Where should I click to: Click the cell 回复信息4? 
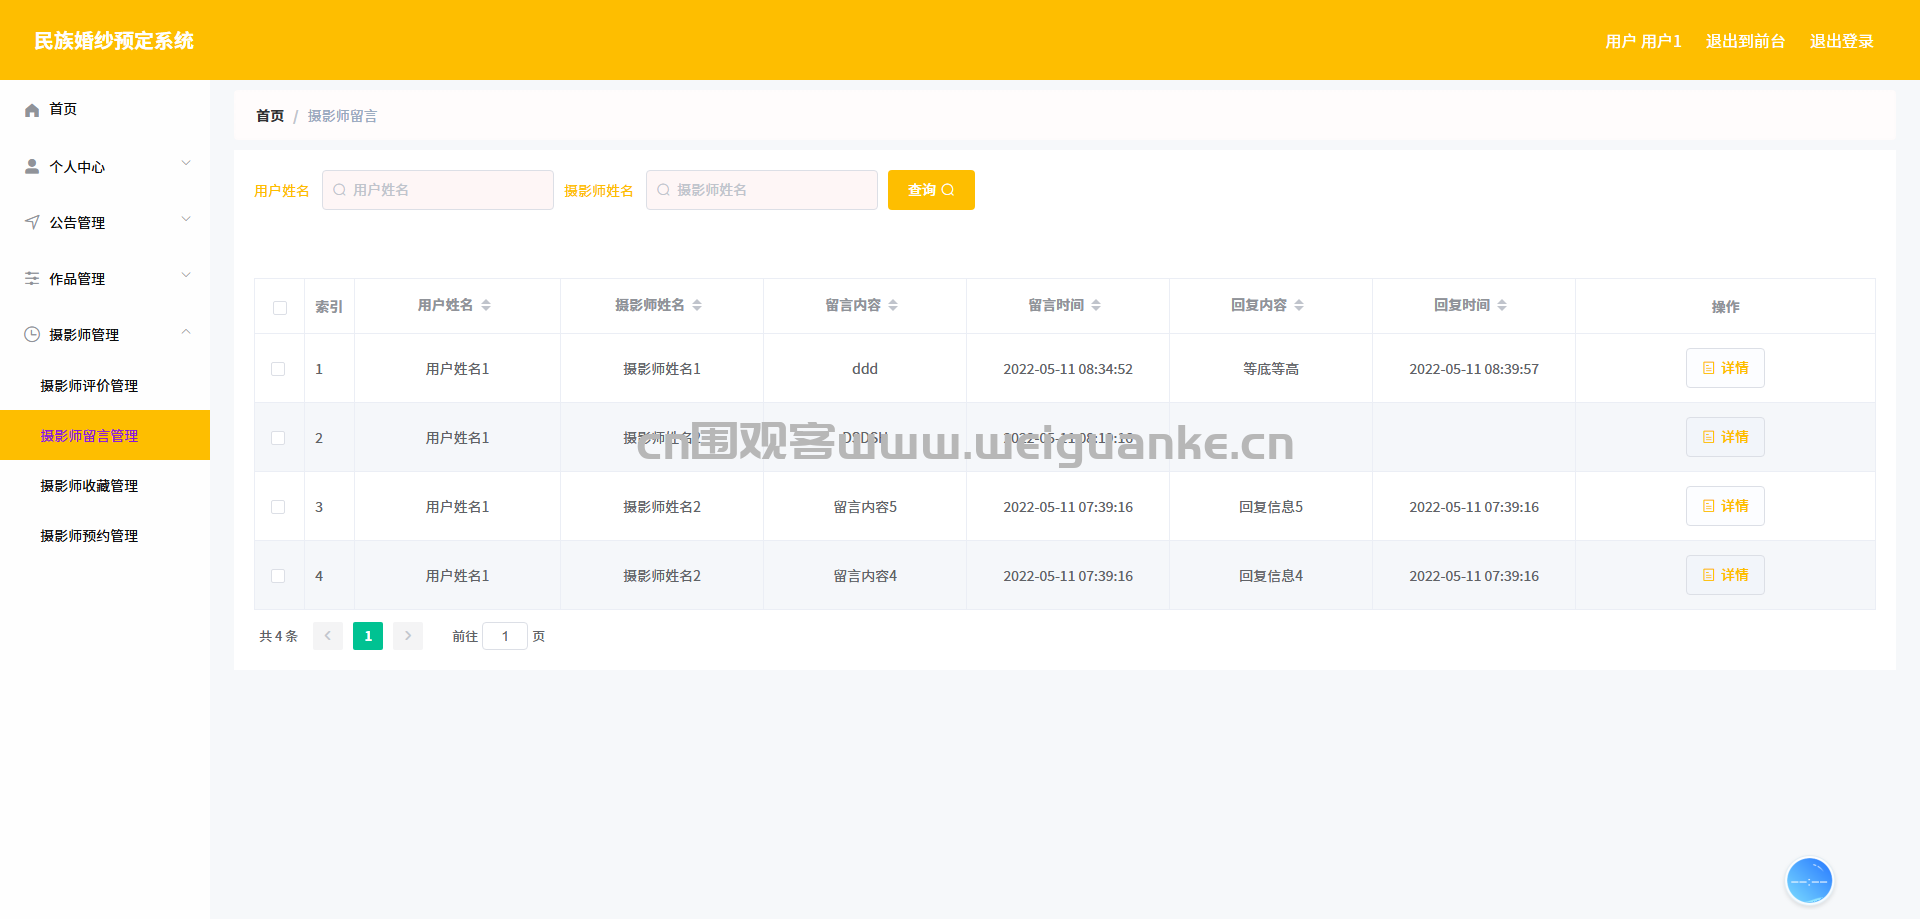[x=1271, y=576]
